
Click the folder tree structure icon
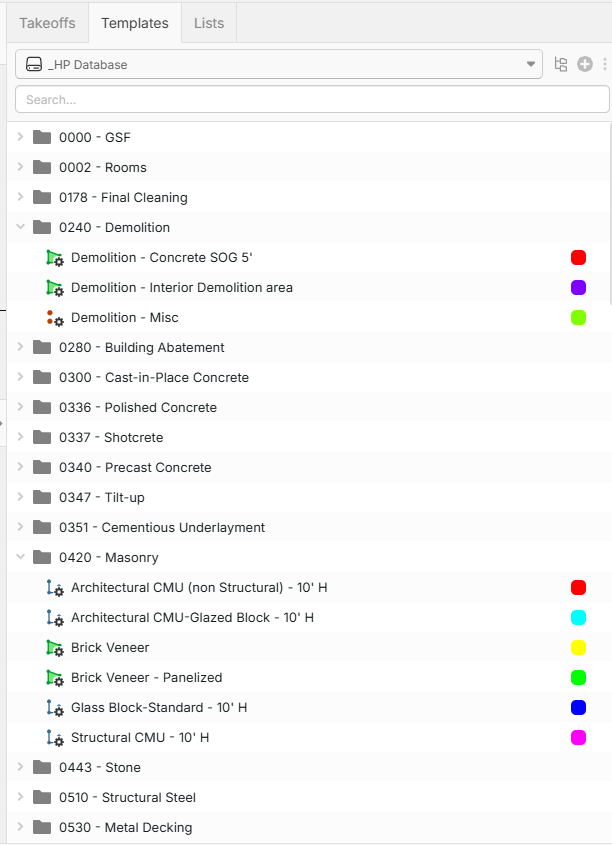(561, 65)
